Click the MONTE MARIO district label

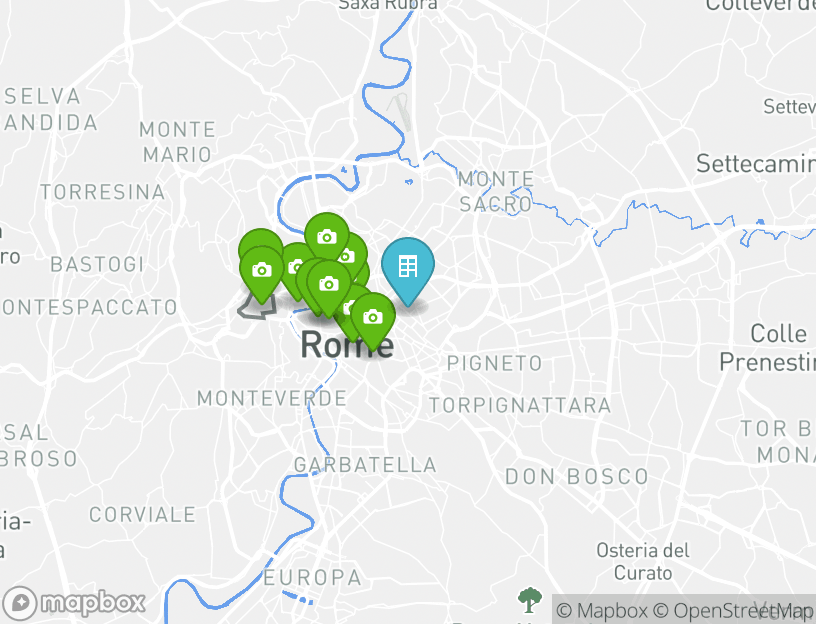pyautogui.click(x=177, y=142)
